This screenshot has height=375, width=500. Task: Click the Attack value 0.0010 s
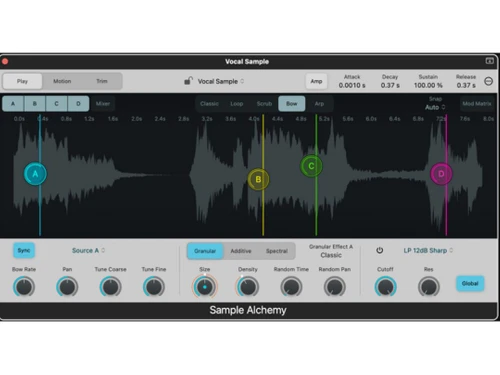(352, 85)
